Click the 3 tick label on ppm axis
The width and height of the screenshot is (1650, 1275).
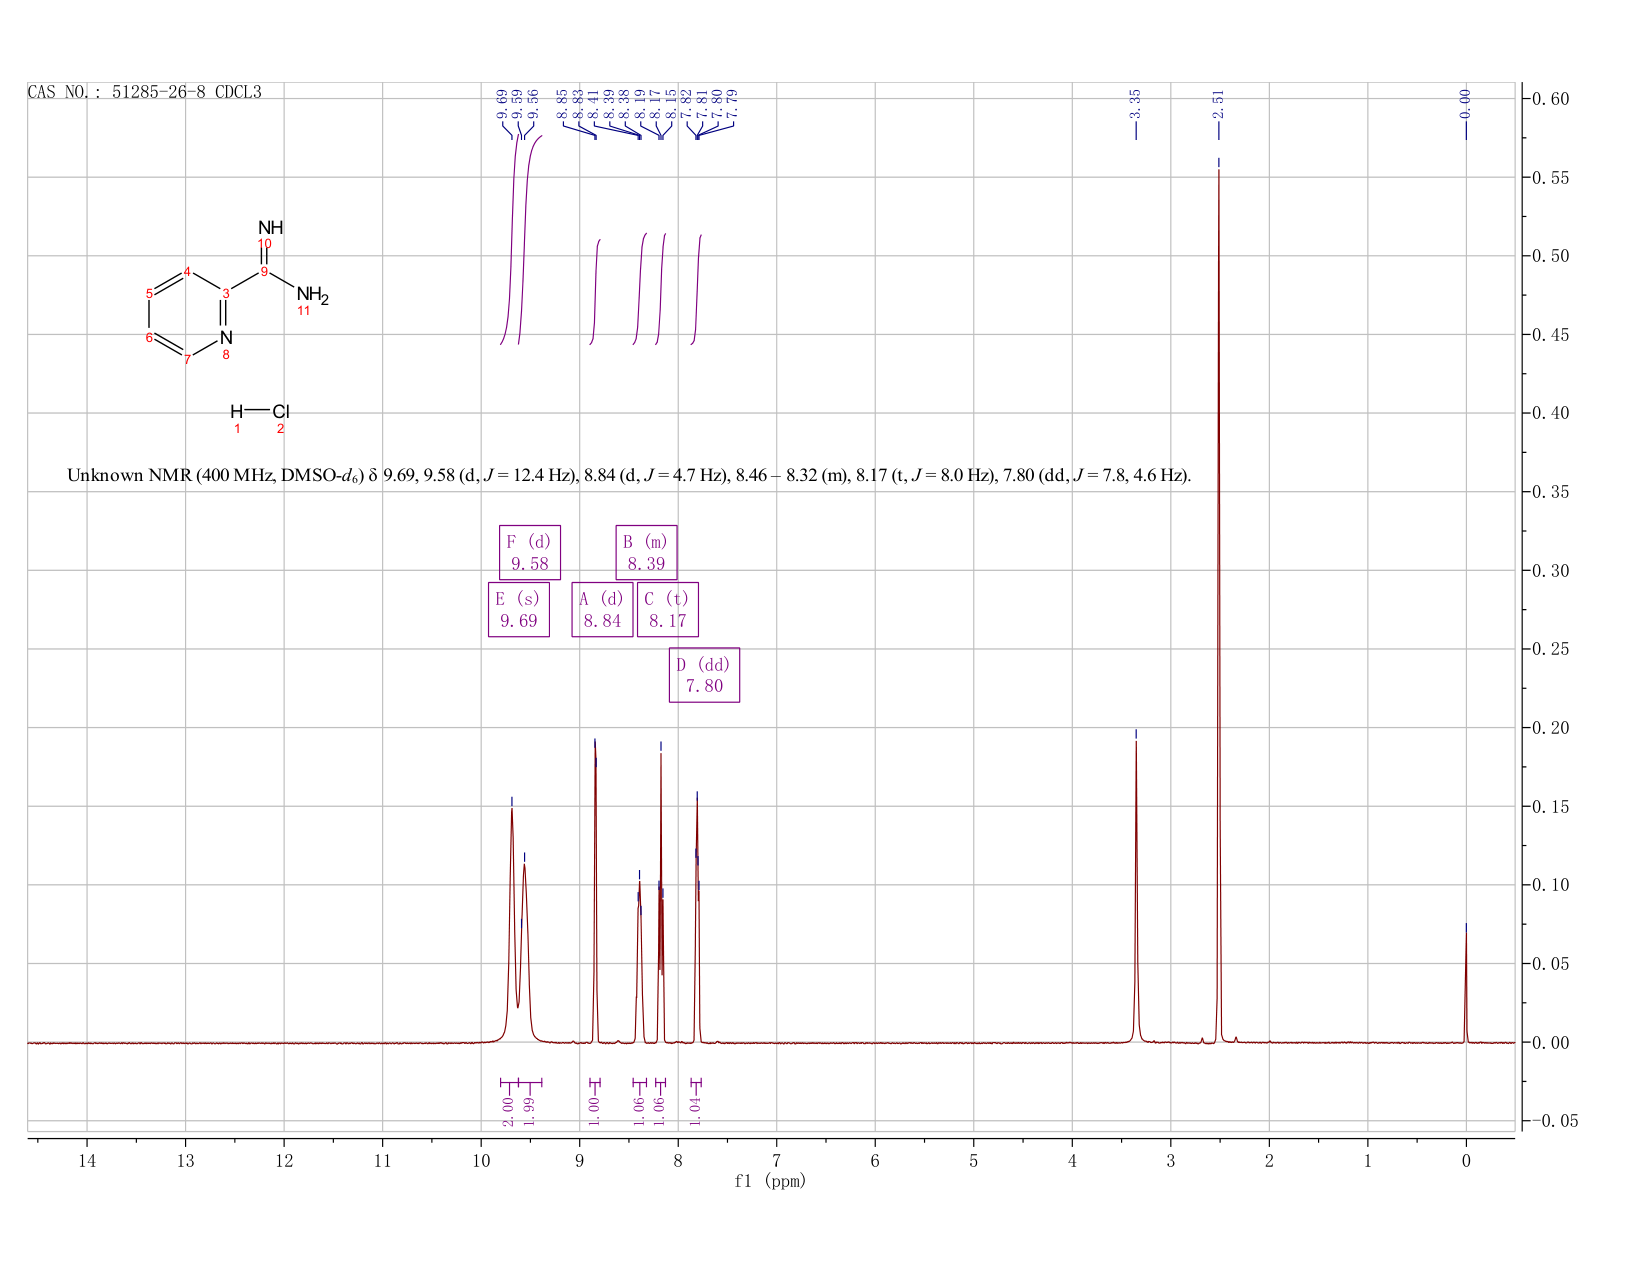1171,1160
